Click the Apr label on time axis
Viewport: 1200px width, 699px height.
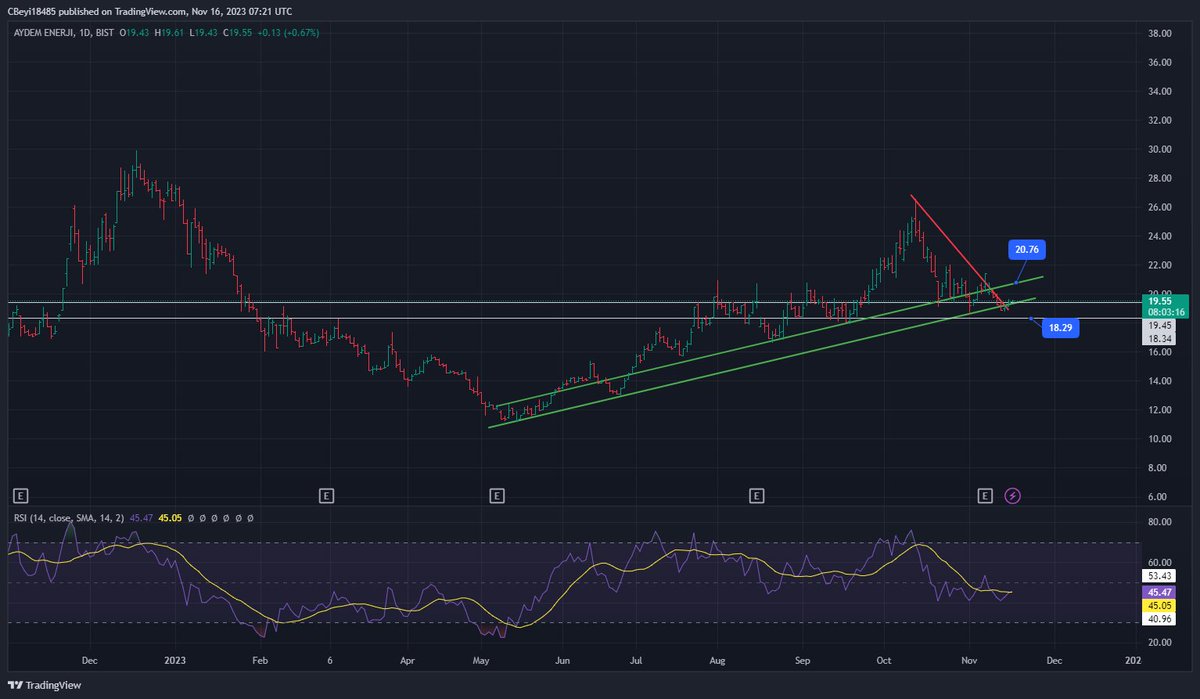(x=407, y=660)
